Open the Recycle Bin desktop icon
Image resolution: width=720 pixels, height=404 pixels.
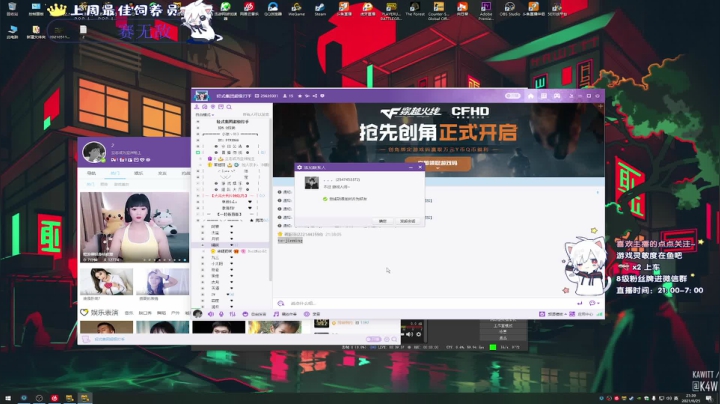(x=12, y=8)
